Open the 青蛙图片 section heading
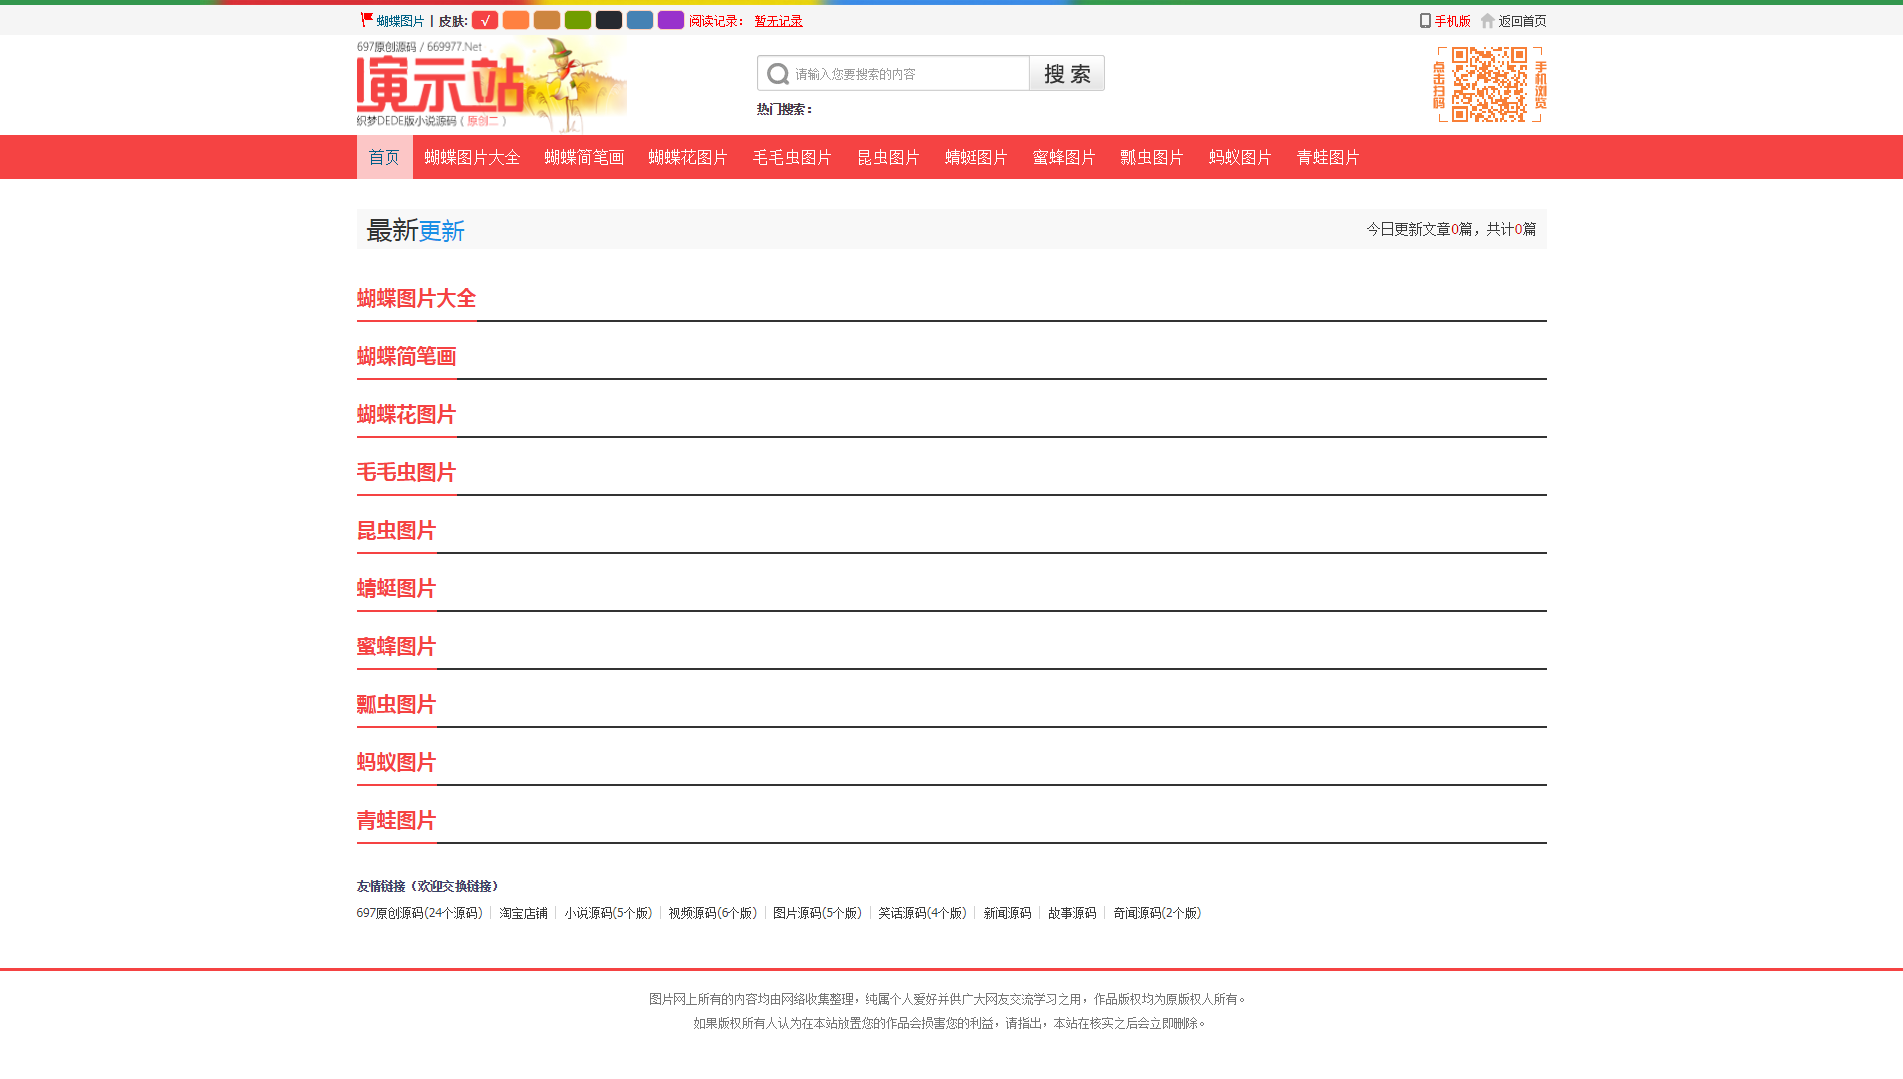Image resolution: width=1903 pixels, height=1079 pixels. click(396, 820)
